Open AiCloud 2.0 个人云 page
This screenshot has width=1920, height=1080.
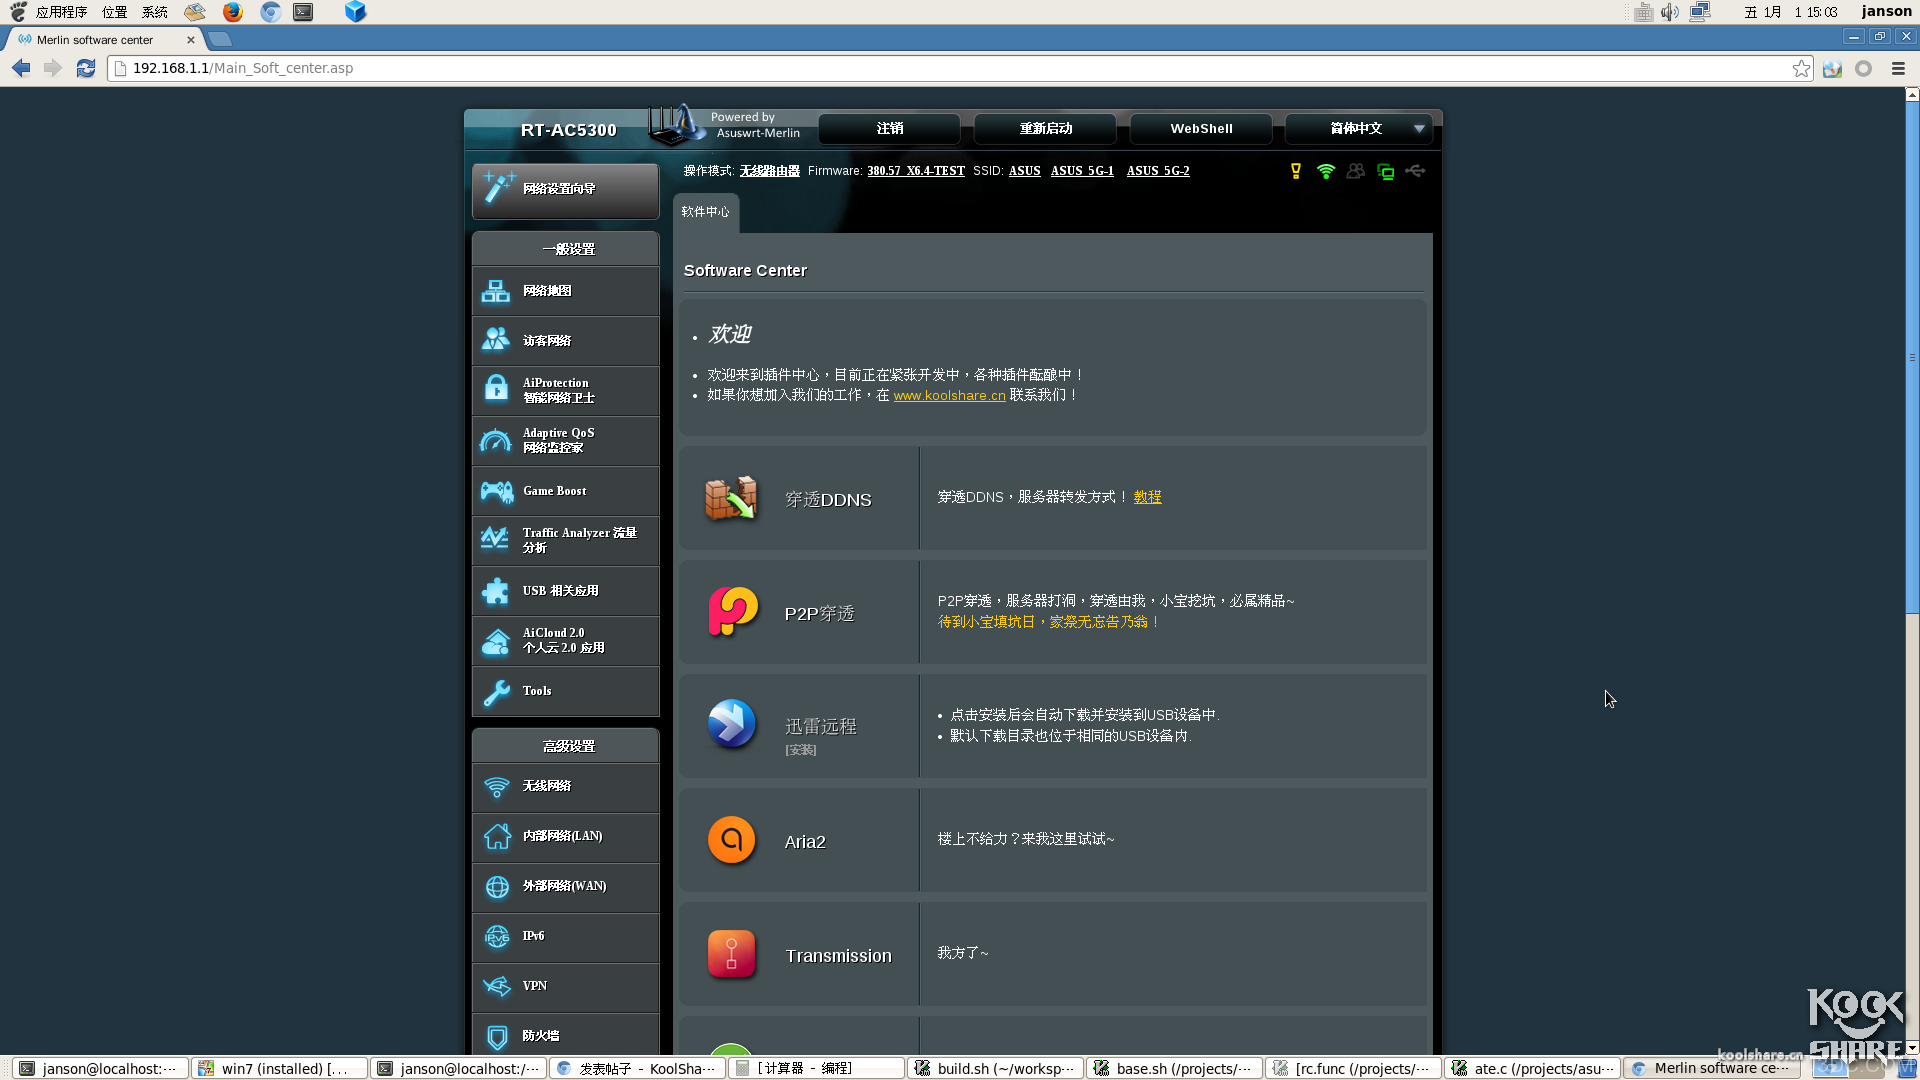point(566,641)
